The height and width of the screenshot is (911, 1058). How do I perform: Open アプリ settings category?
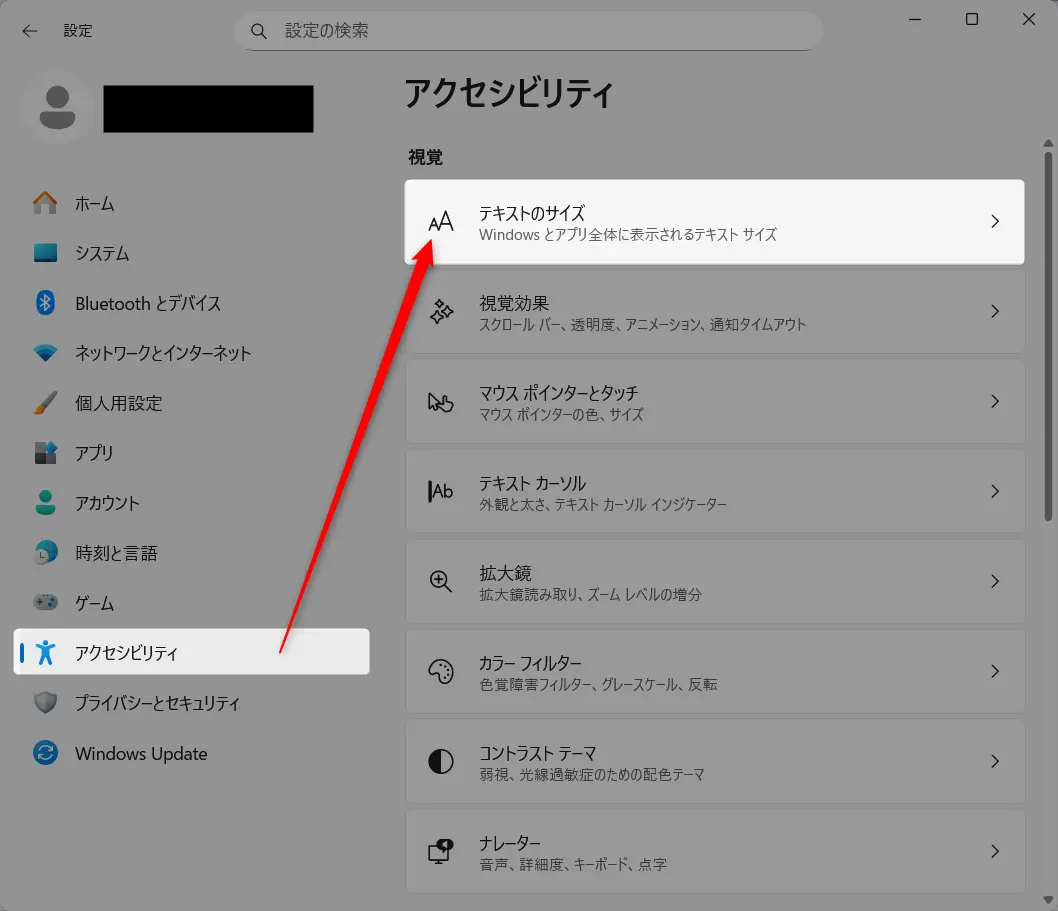(191, 453)
